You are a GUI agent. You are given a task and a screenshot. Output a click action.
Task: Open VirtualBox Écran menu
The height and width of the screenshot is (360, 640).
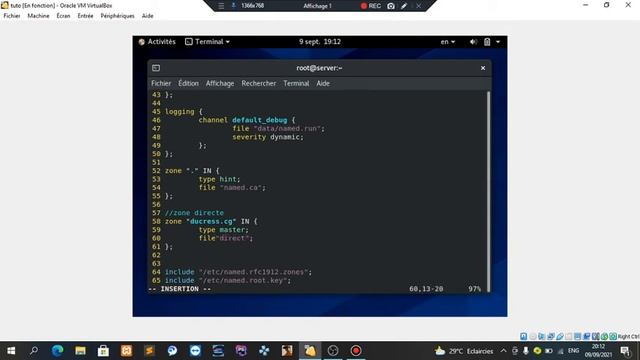click(63, 16)
